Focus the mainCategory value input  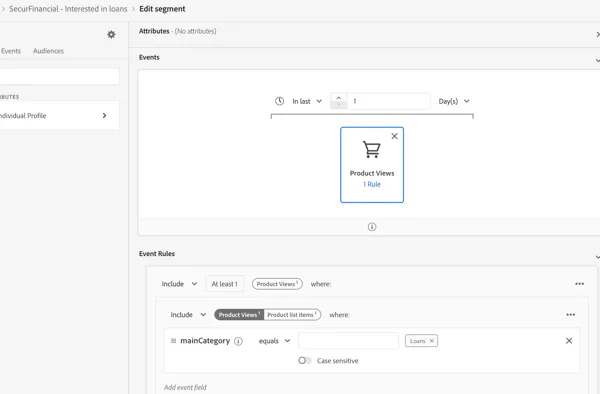348,340
